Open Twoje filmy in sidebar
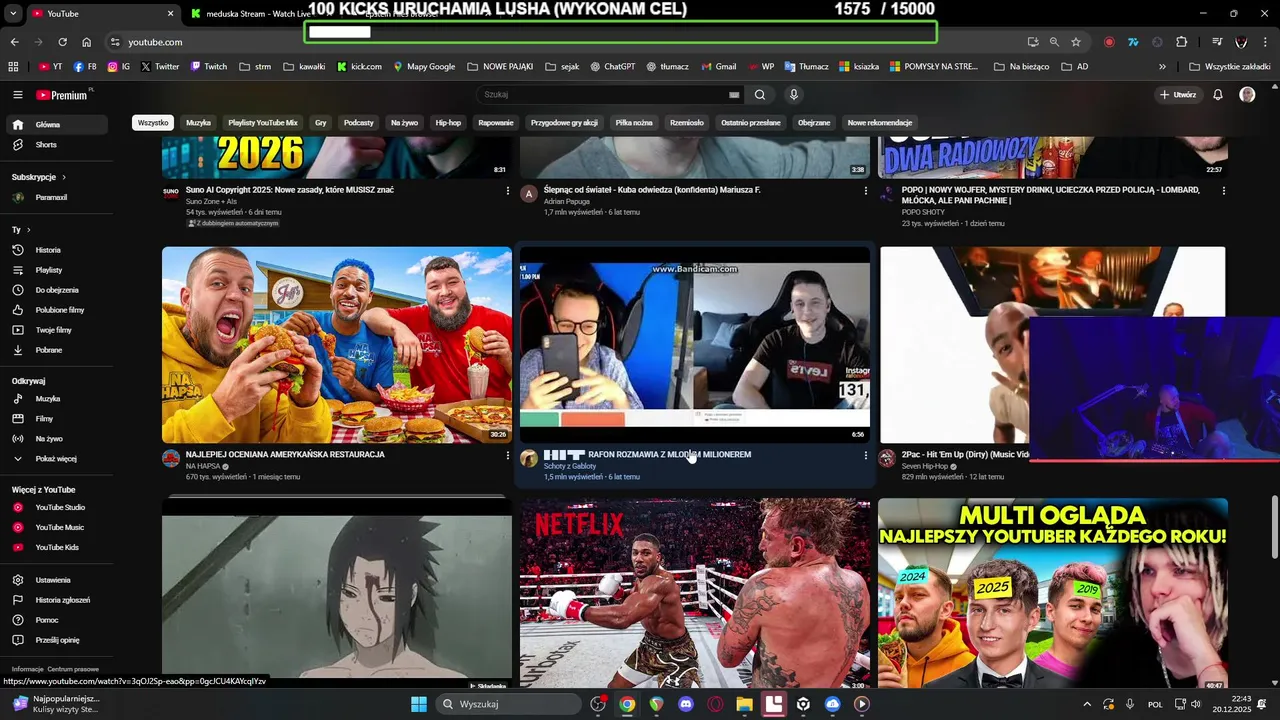1280x720 pixels. (54, 330)
